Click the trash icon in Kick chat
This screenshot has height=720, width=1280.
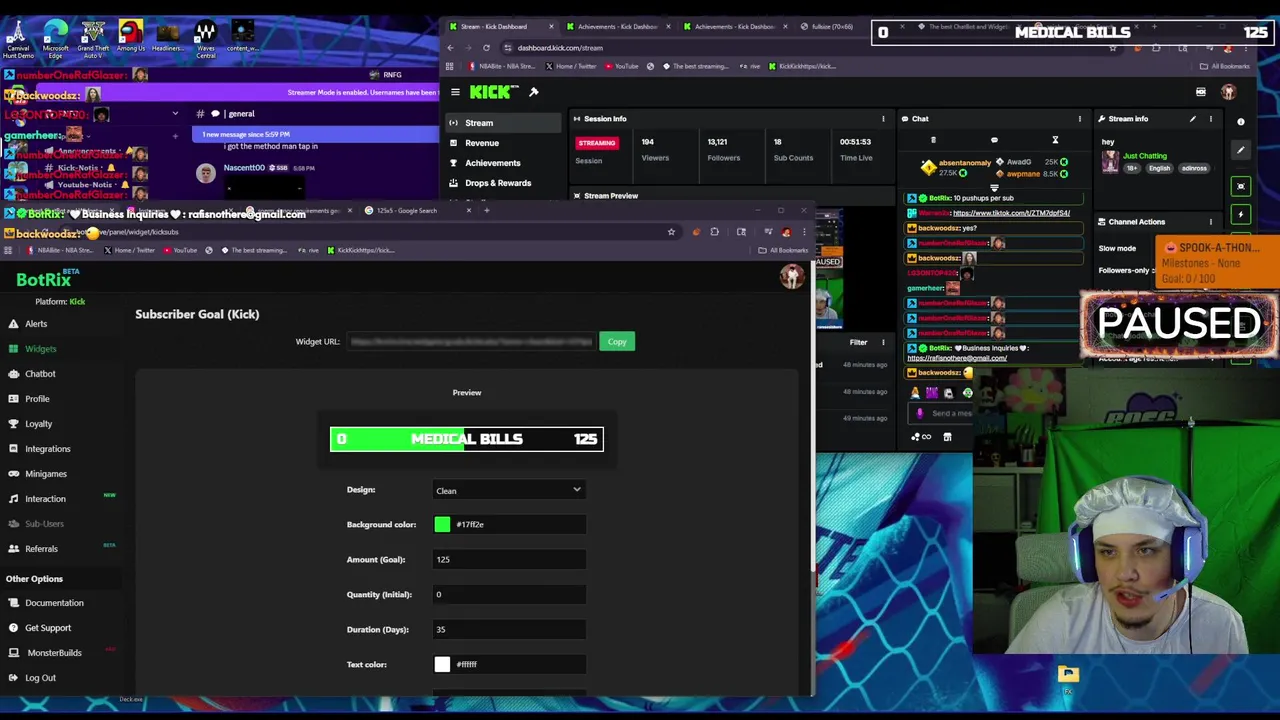click(933, 140)
